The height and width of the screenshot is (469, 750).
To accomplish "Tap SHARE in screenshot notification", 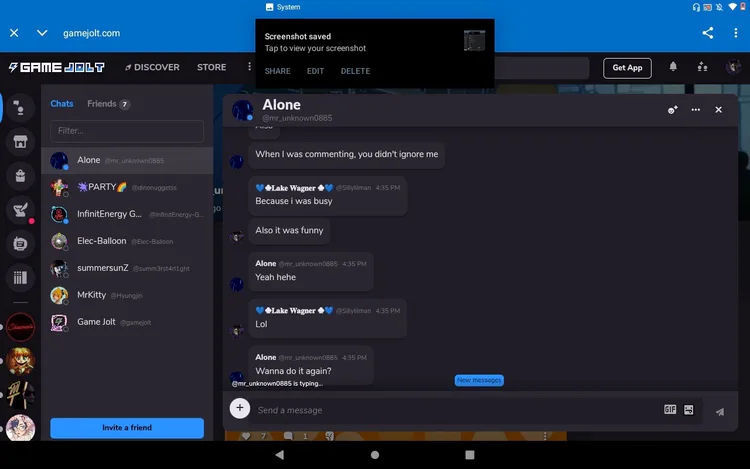I will pyautogui.click(x=277, y=71).
